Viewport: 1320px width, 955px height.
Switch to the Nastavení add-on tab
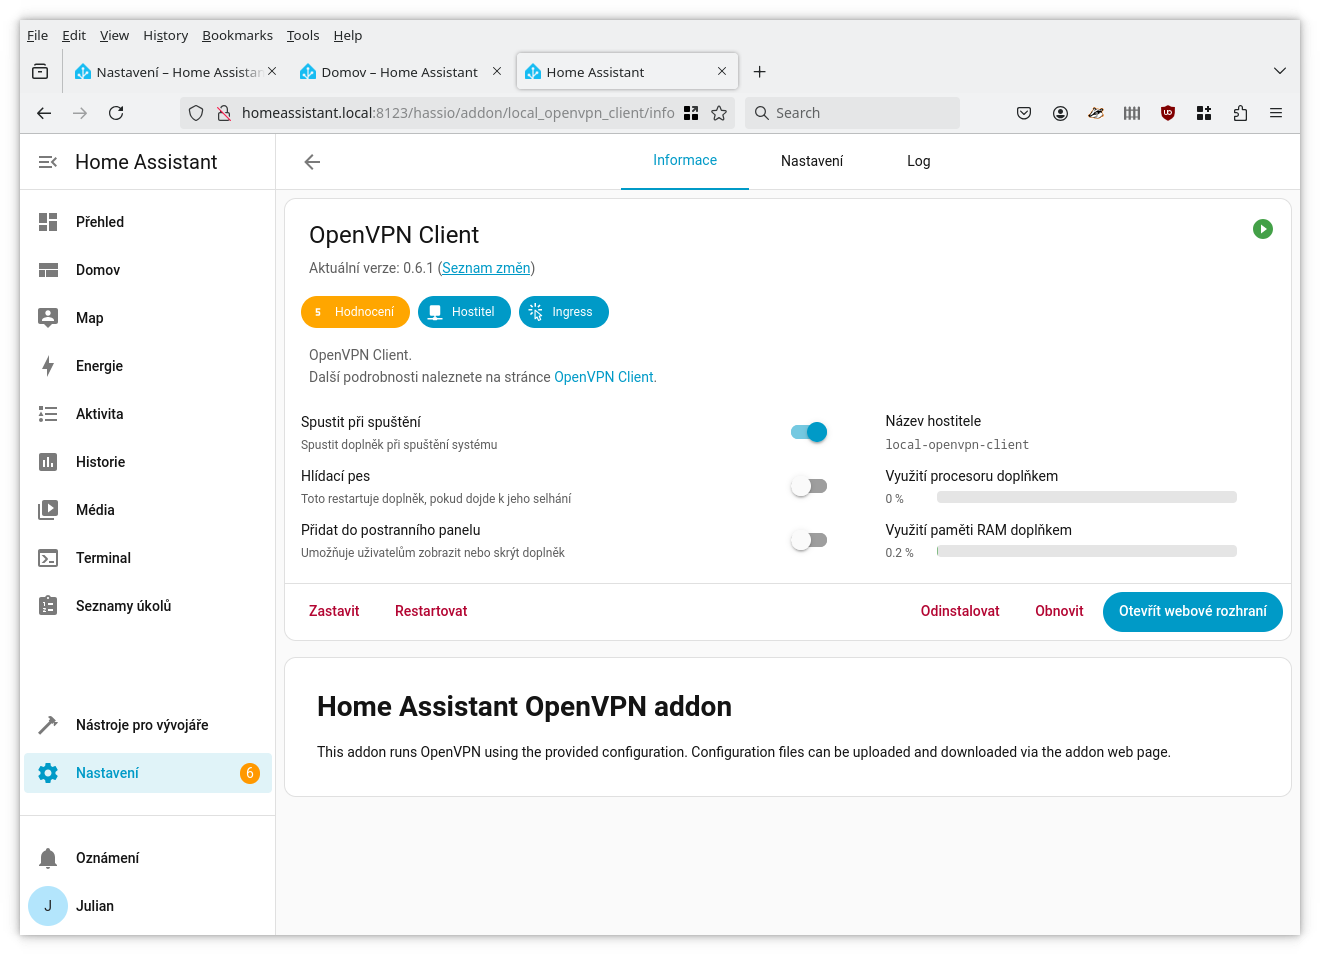coord(812,161)
